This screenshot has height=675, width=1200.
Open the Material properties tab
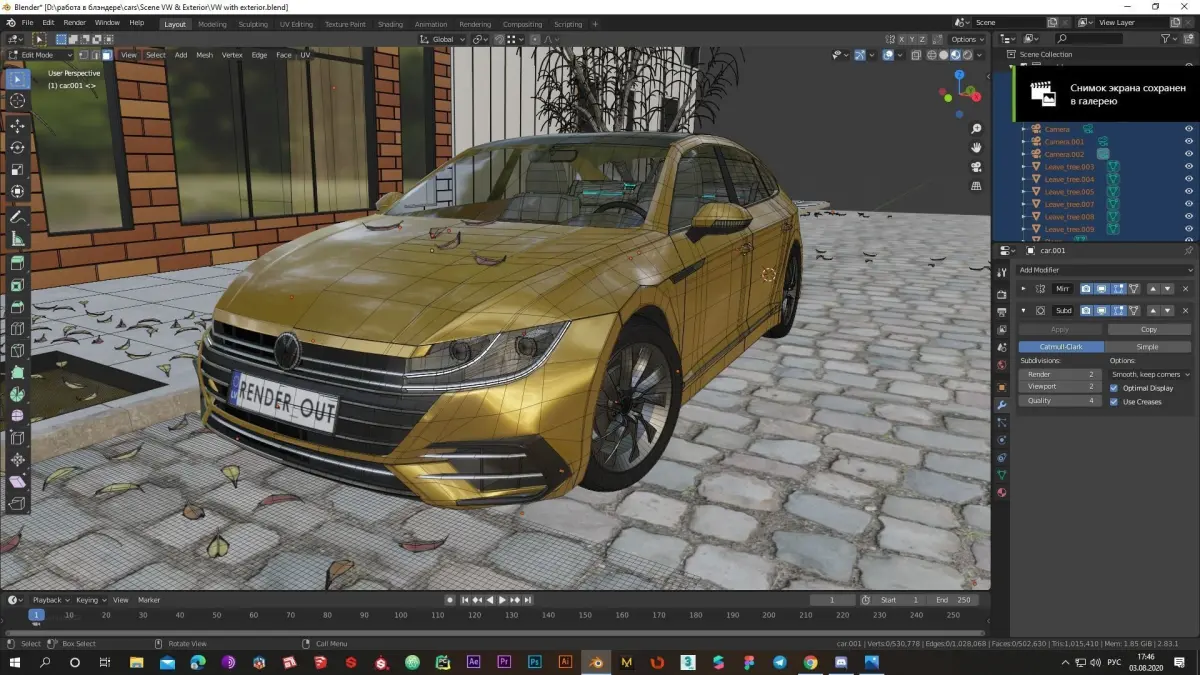click(x=1001, y=493)
